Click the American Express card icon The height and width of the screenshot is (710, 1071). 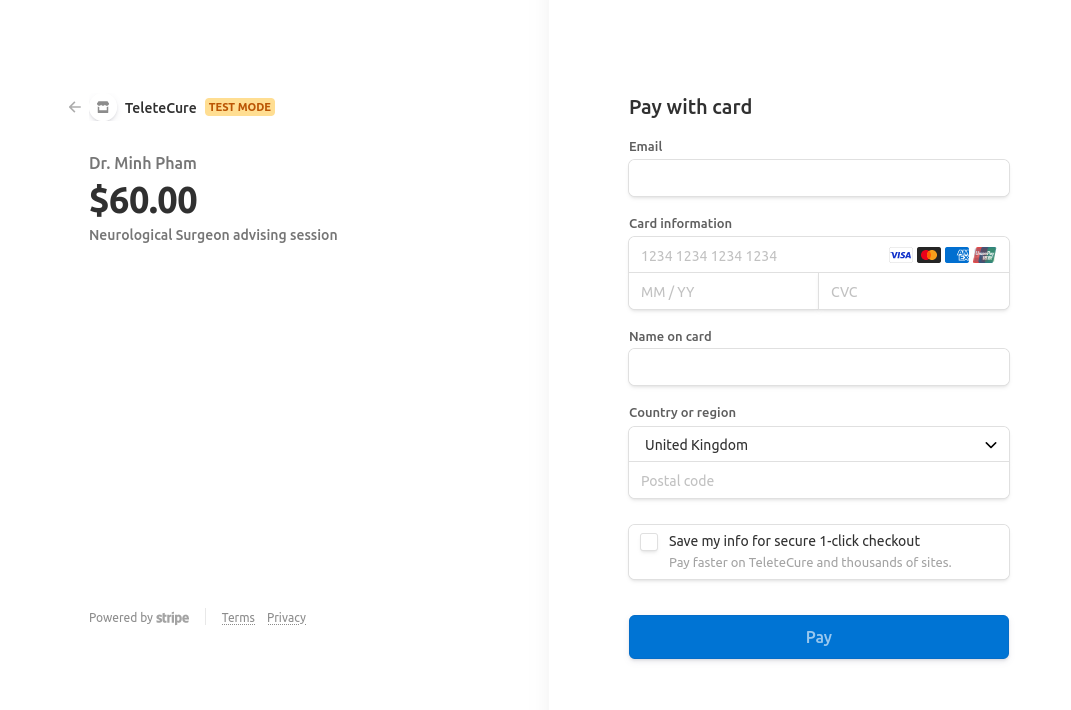957,255
